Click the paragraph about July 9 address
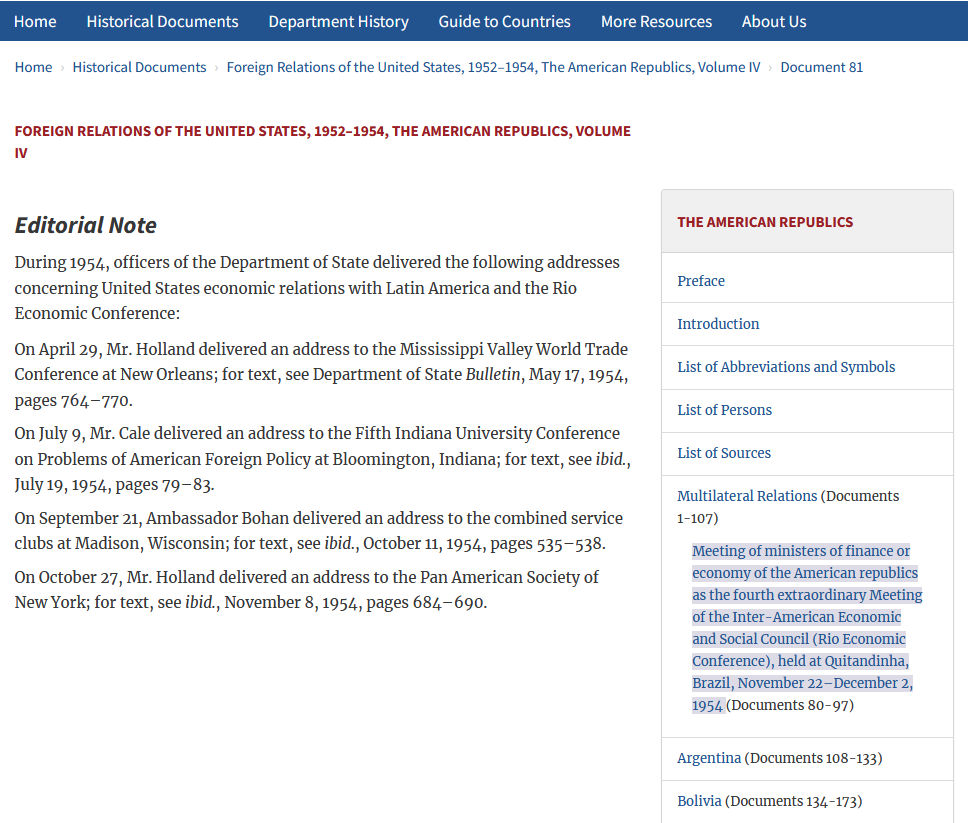This screenshot has height=823, width=968. pyautogui.click(x=323, y=459)
